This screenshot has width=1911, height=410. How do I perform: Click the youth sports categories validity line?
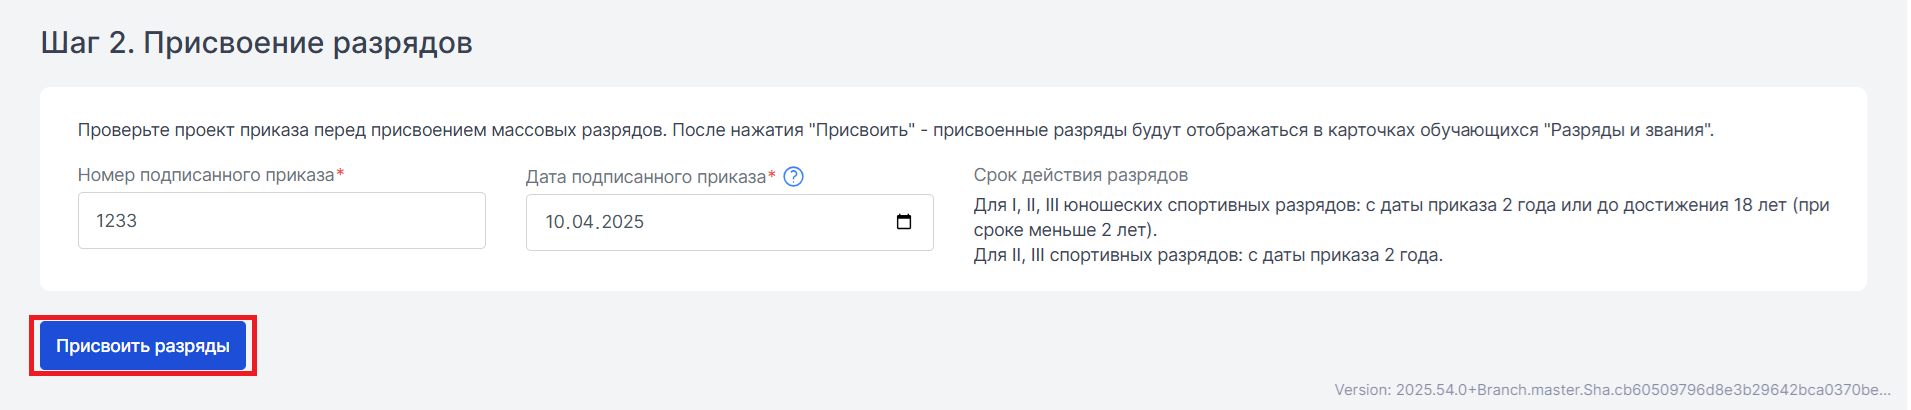[1401, 205]
